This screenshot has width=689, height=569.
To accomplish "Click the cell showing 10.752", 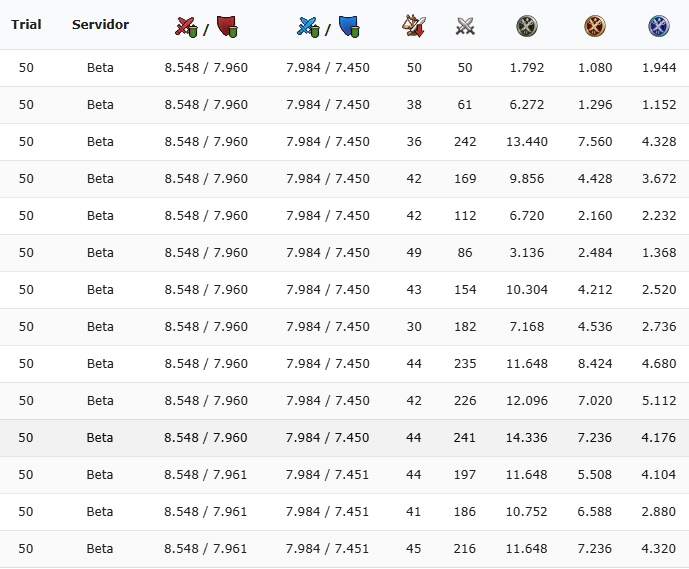I will click(x=526, y=512).
